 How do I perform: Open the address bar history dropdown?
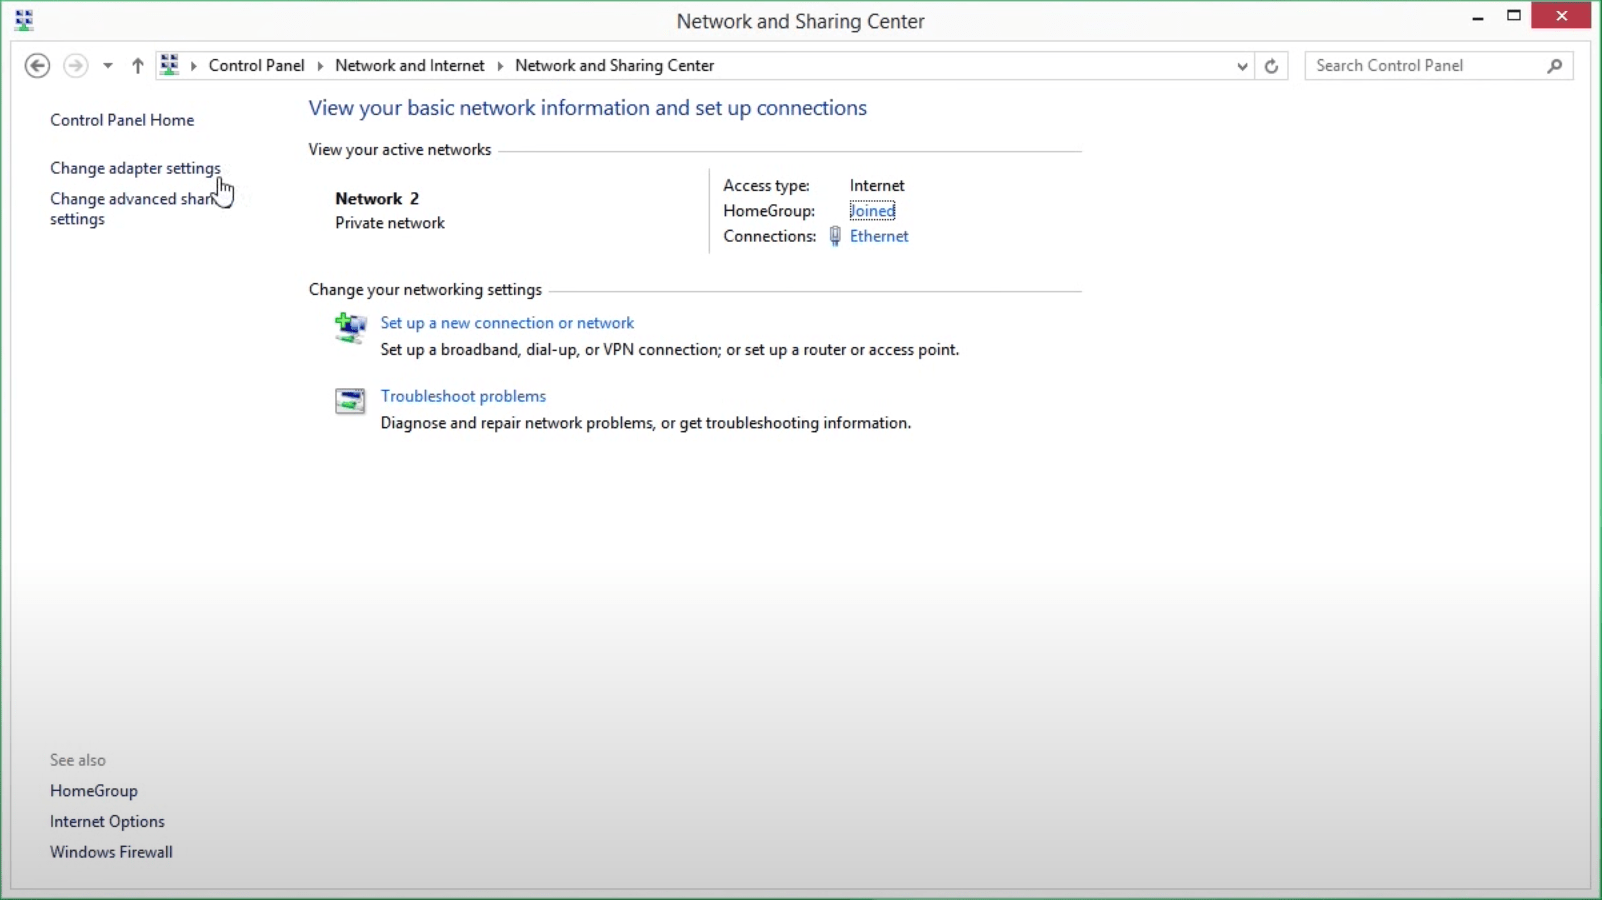coord(1241,65)
